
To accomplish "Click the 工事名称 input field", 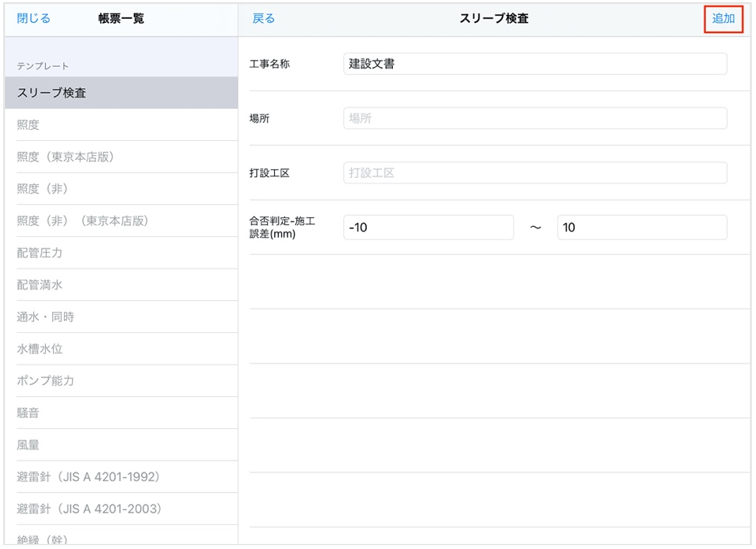I will pos(534,64).
